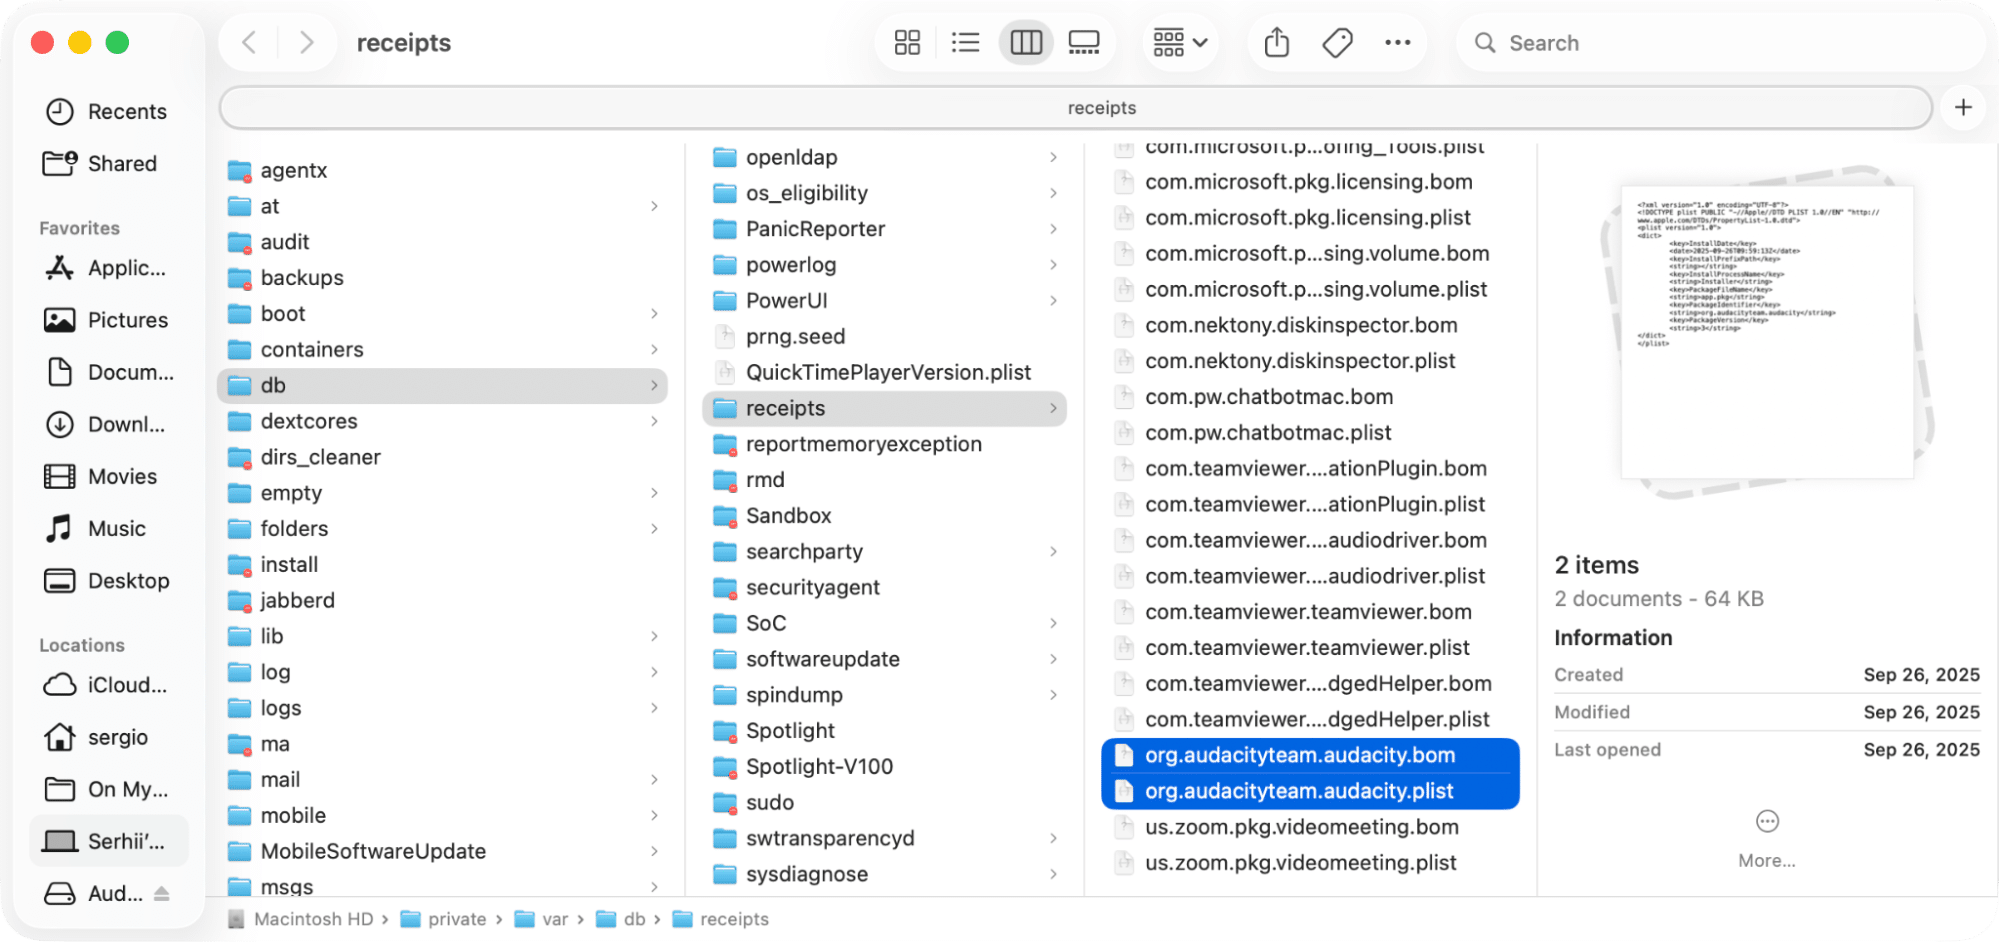Add a new tab with plus button
This screenshot has height=942, width=1999.
(1963, 107)
